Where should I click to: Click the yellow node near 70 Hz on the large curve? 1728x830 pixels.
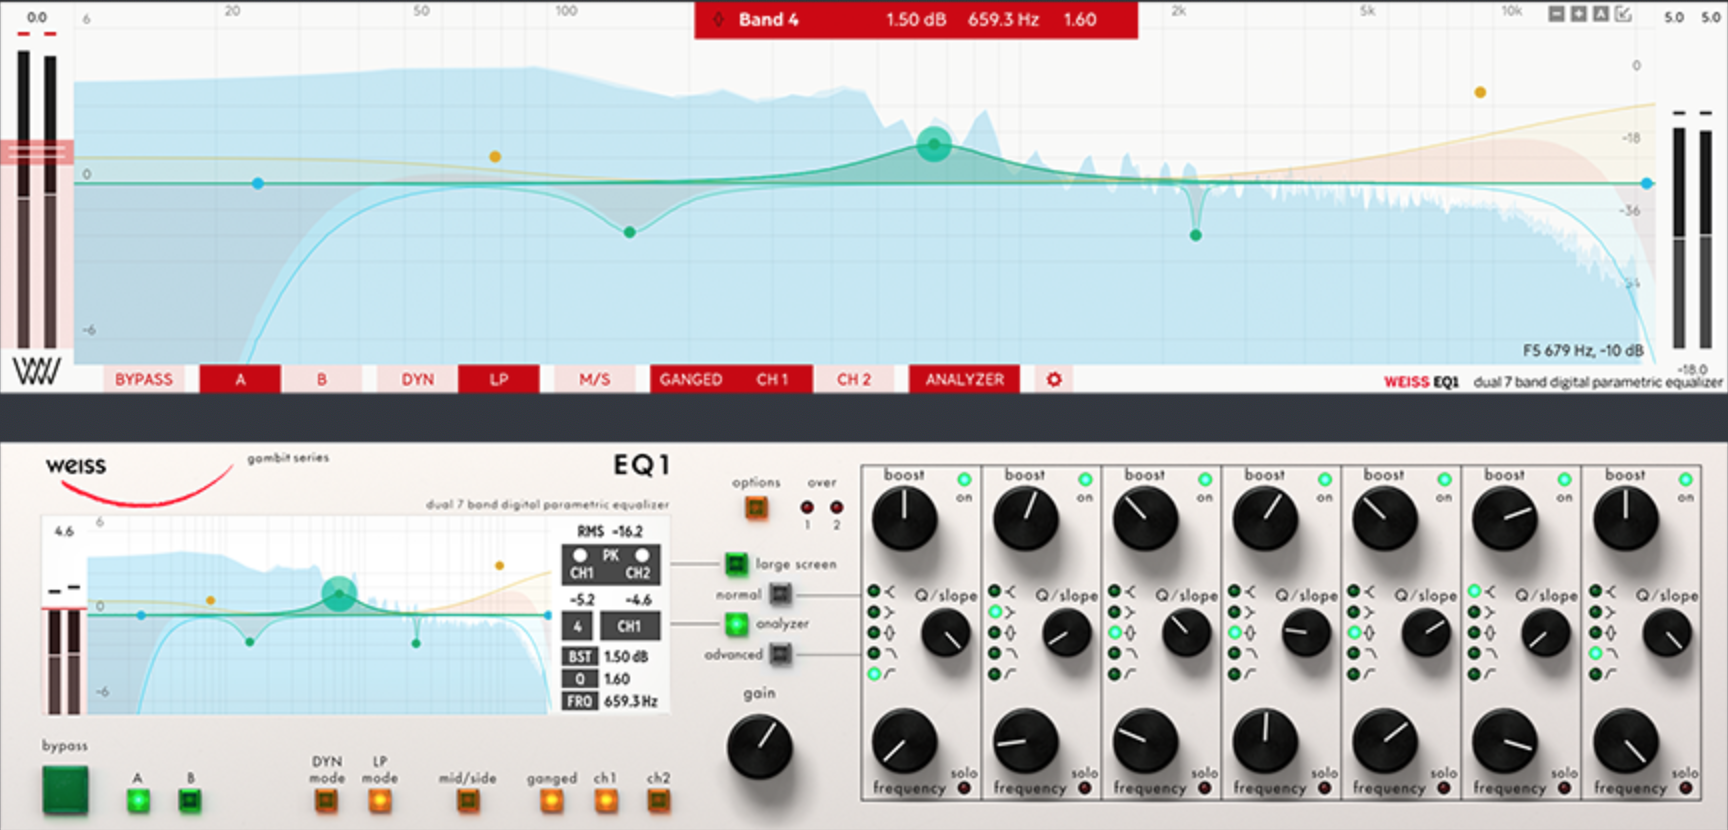495,156
